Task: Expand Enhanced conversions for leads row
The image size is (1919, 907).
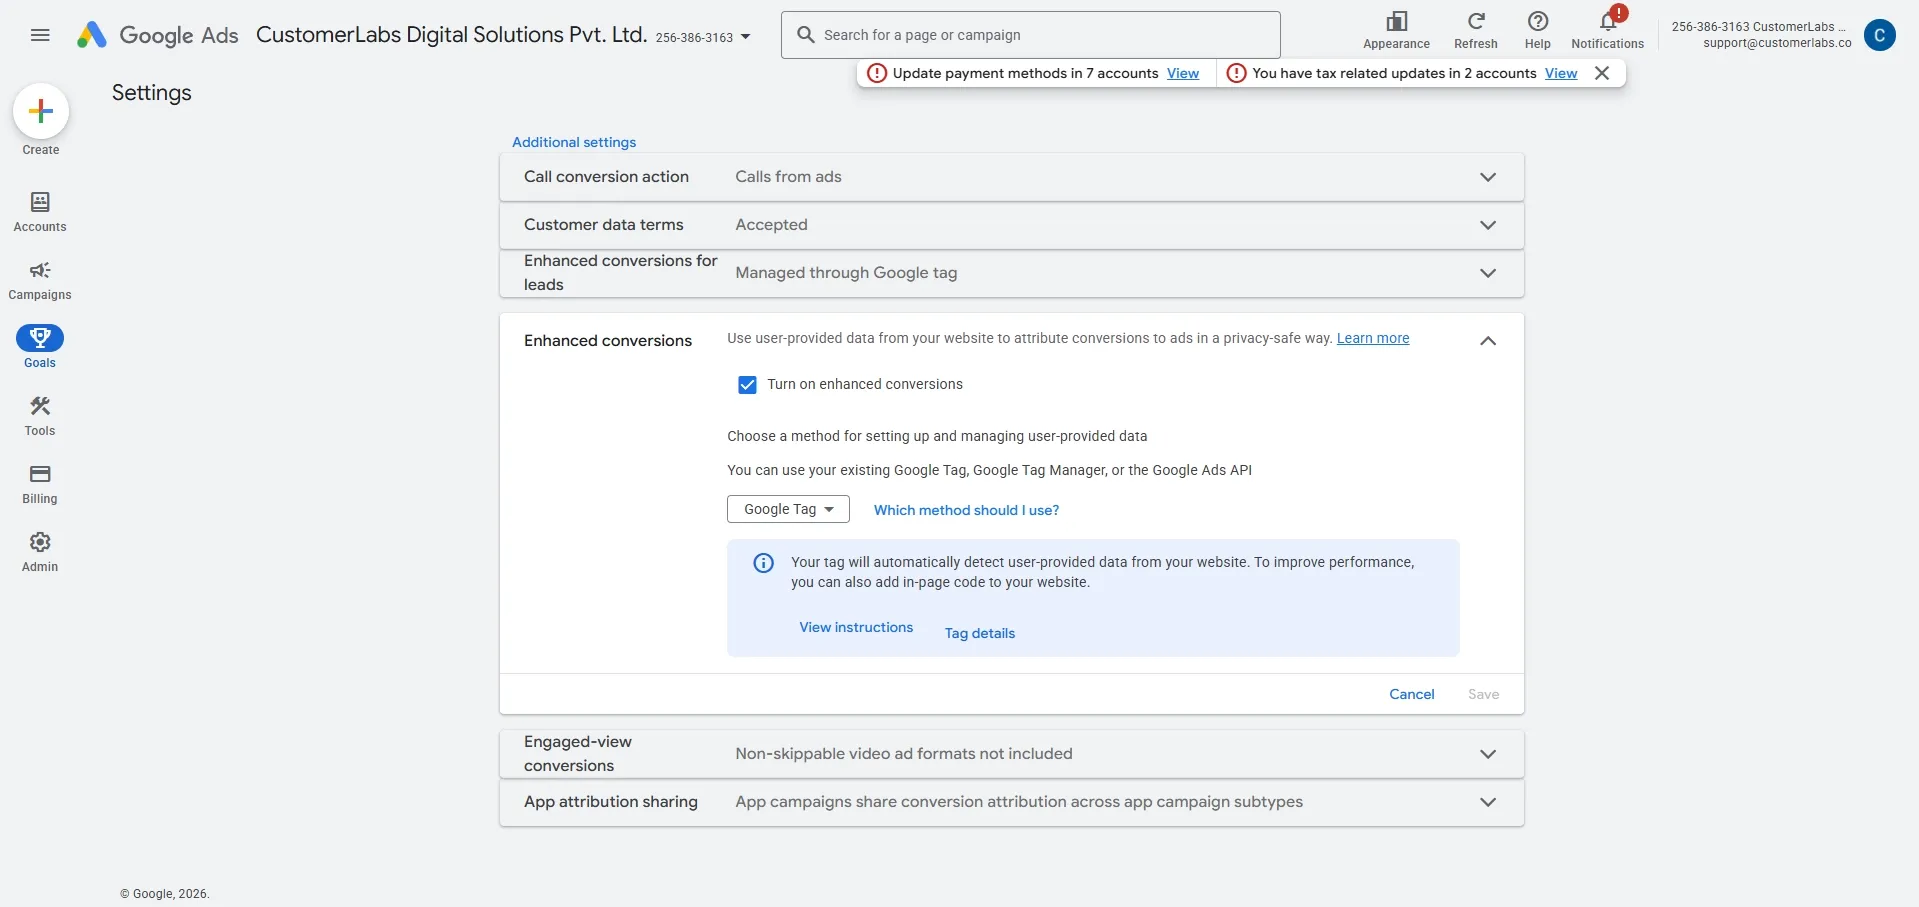Action: click(x=1011, y=273)
